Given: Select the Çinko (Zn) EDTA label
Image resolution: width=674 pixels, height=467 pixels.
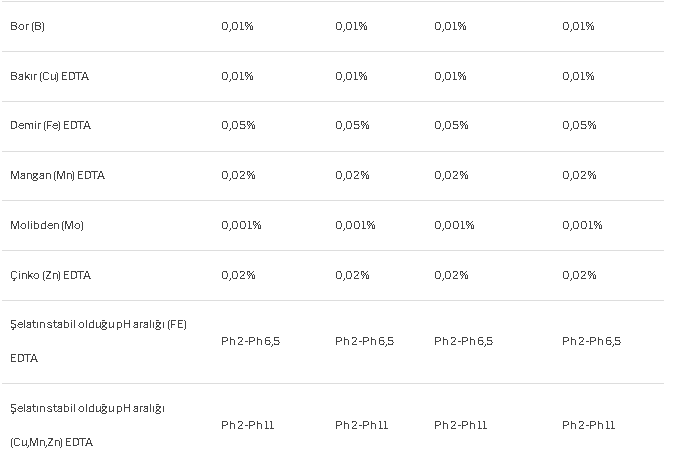Looking at the screenshot, I should [50, 275].
